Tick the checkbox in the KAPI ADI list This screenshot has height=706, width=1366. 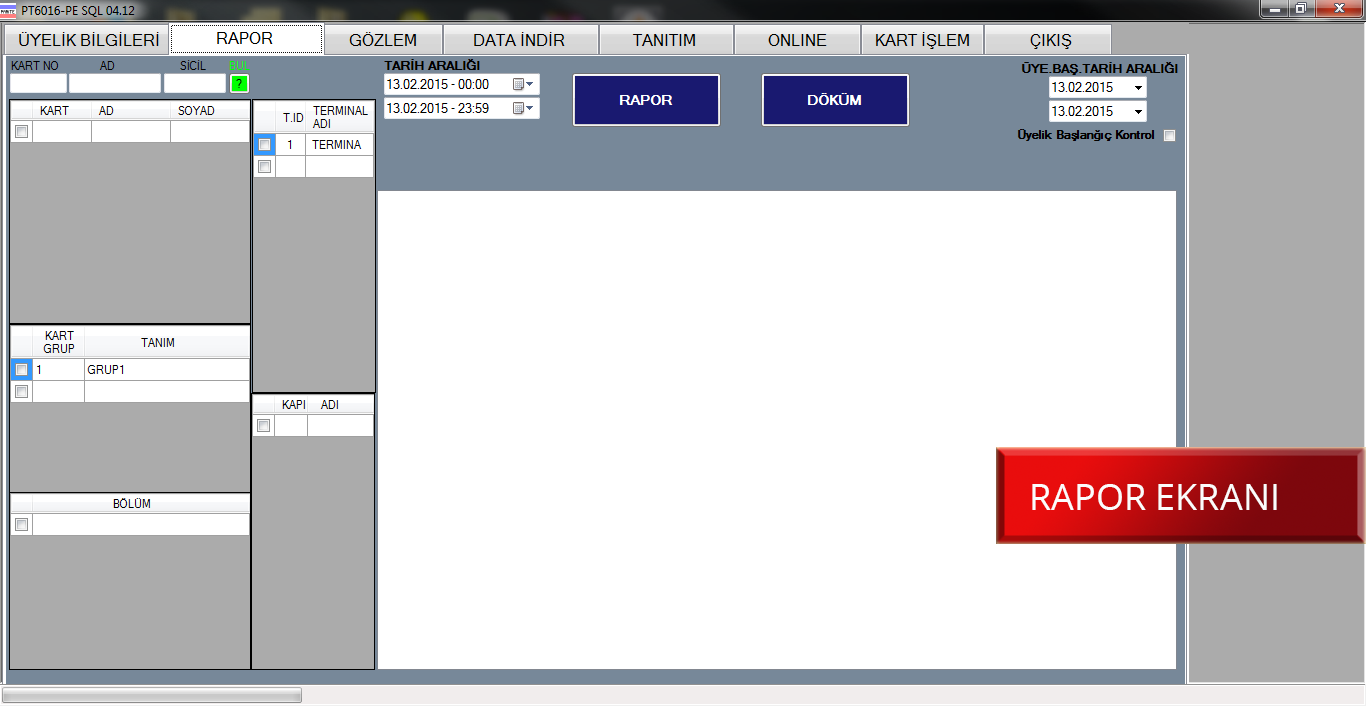click(264, 426)
